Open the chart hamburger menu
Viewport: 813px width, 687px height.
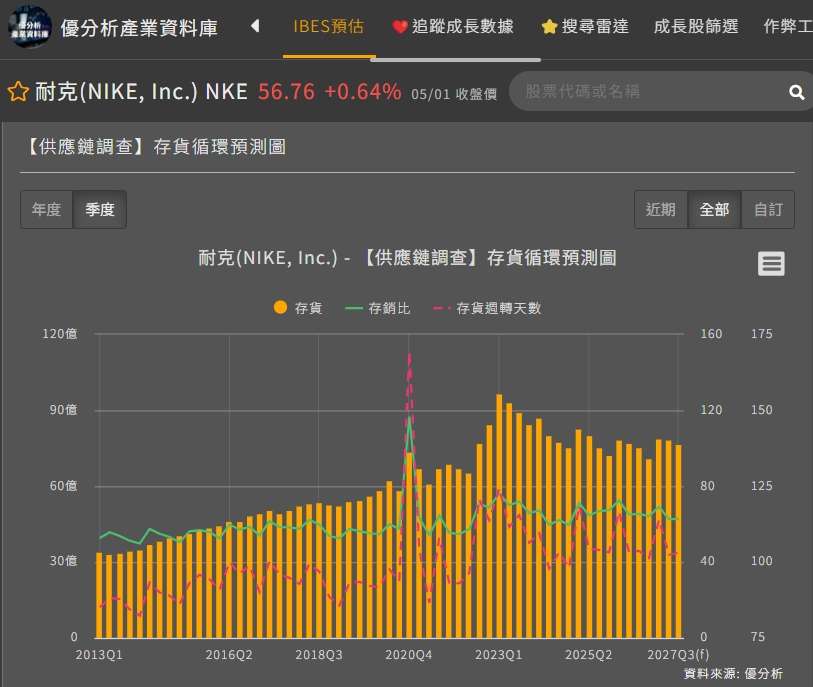pyautogui.click(x=771, y=263)
